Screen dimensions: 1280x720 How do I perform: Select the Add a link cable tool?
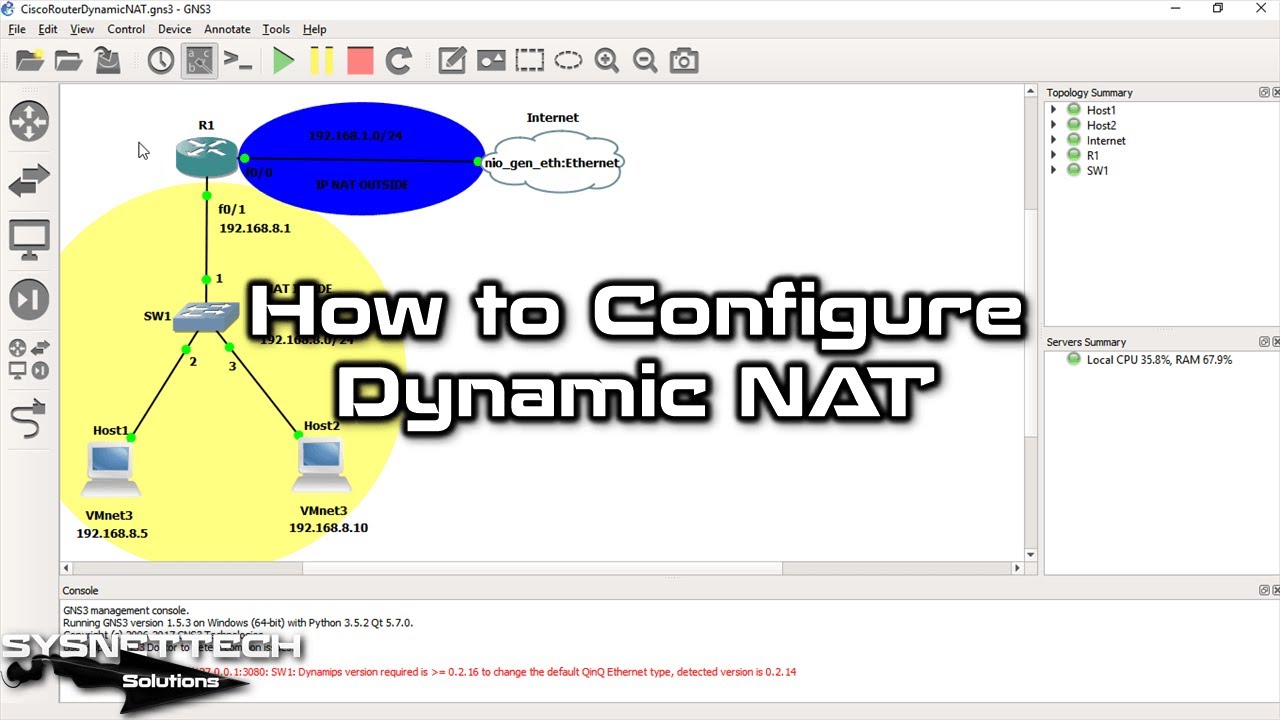click(x=29, y=418)
